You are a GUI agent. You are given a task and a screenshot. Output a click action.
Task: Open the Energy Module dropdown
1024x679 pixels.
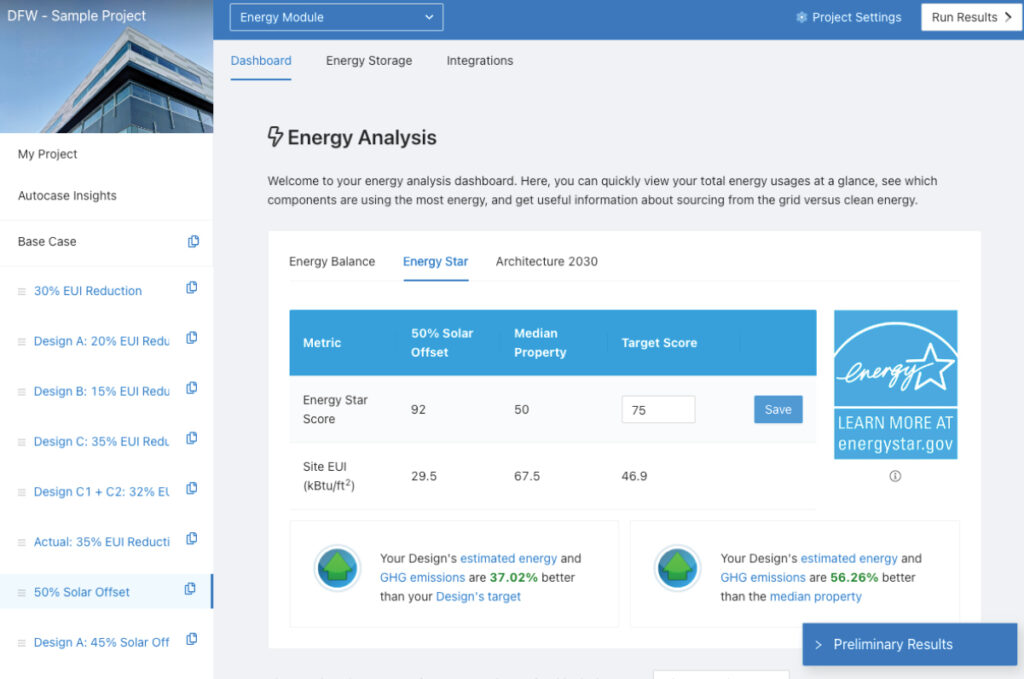336,17
